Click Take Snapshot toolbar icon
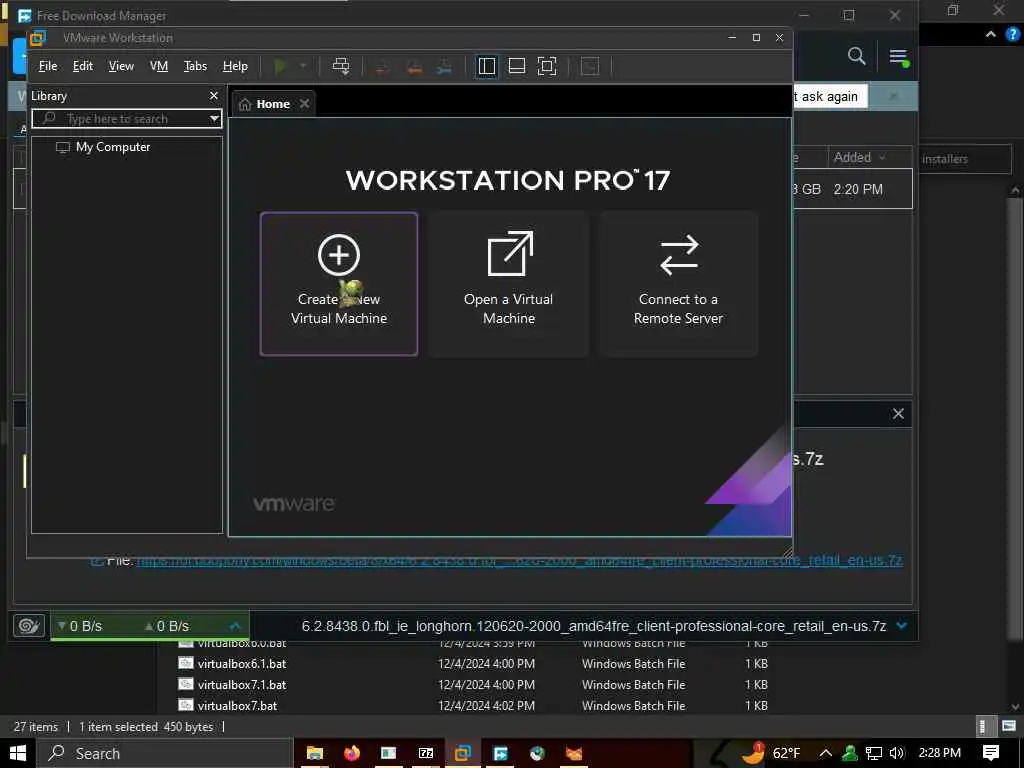The image size is (1024, 768). coord(383,67)
